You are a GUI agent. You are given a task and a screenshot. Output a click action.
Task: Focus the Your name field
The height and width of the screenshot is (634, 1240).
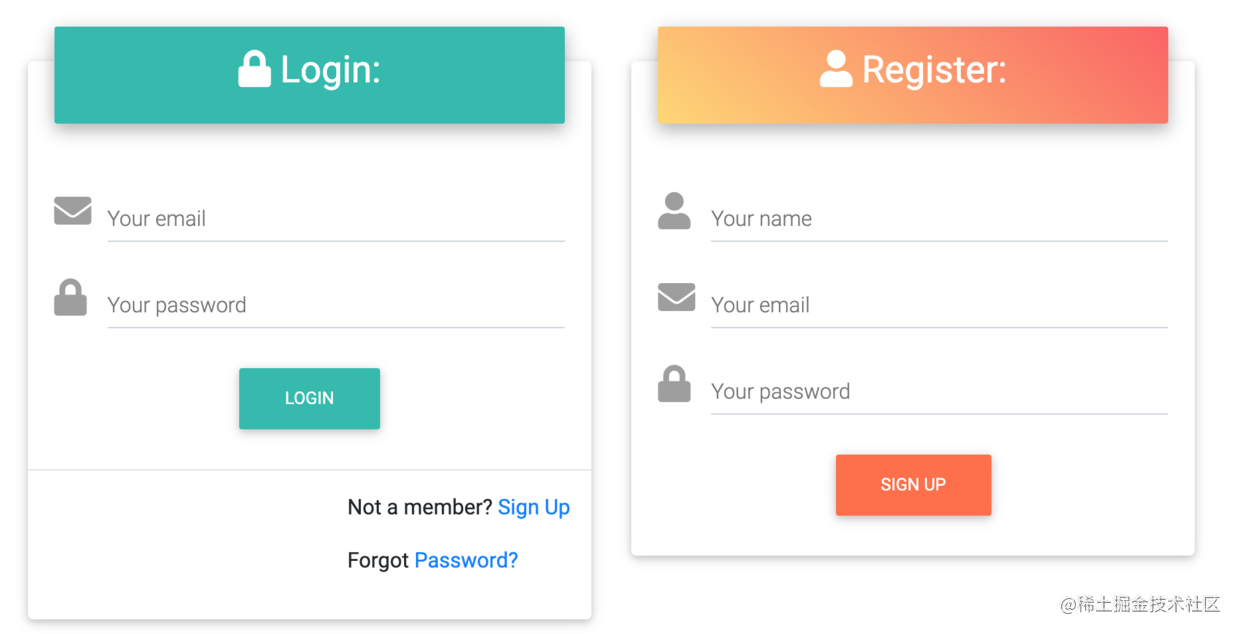coord(938,219)
